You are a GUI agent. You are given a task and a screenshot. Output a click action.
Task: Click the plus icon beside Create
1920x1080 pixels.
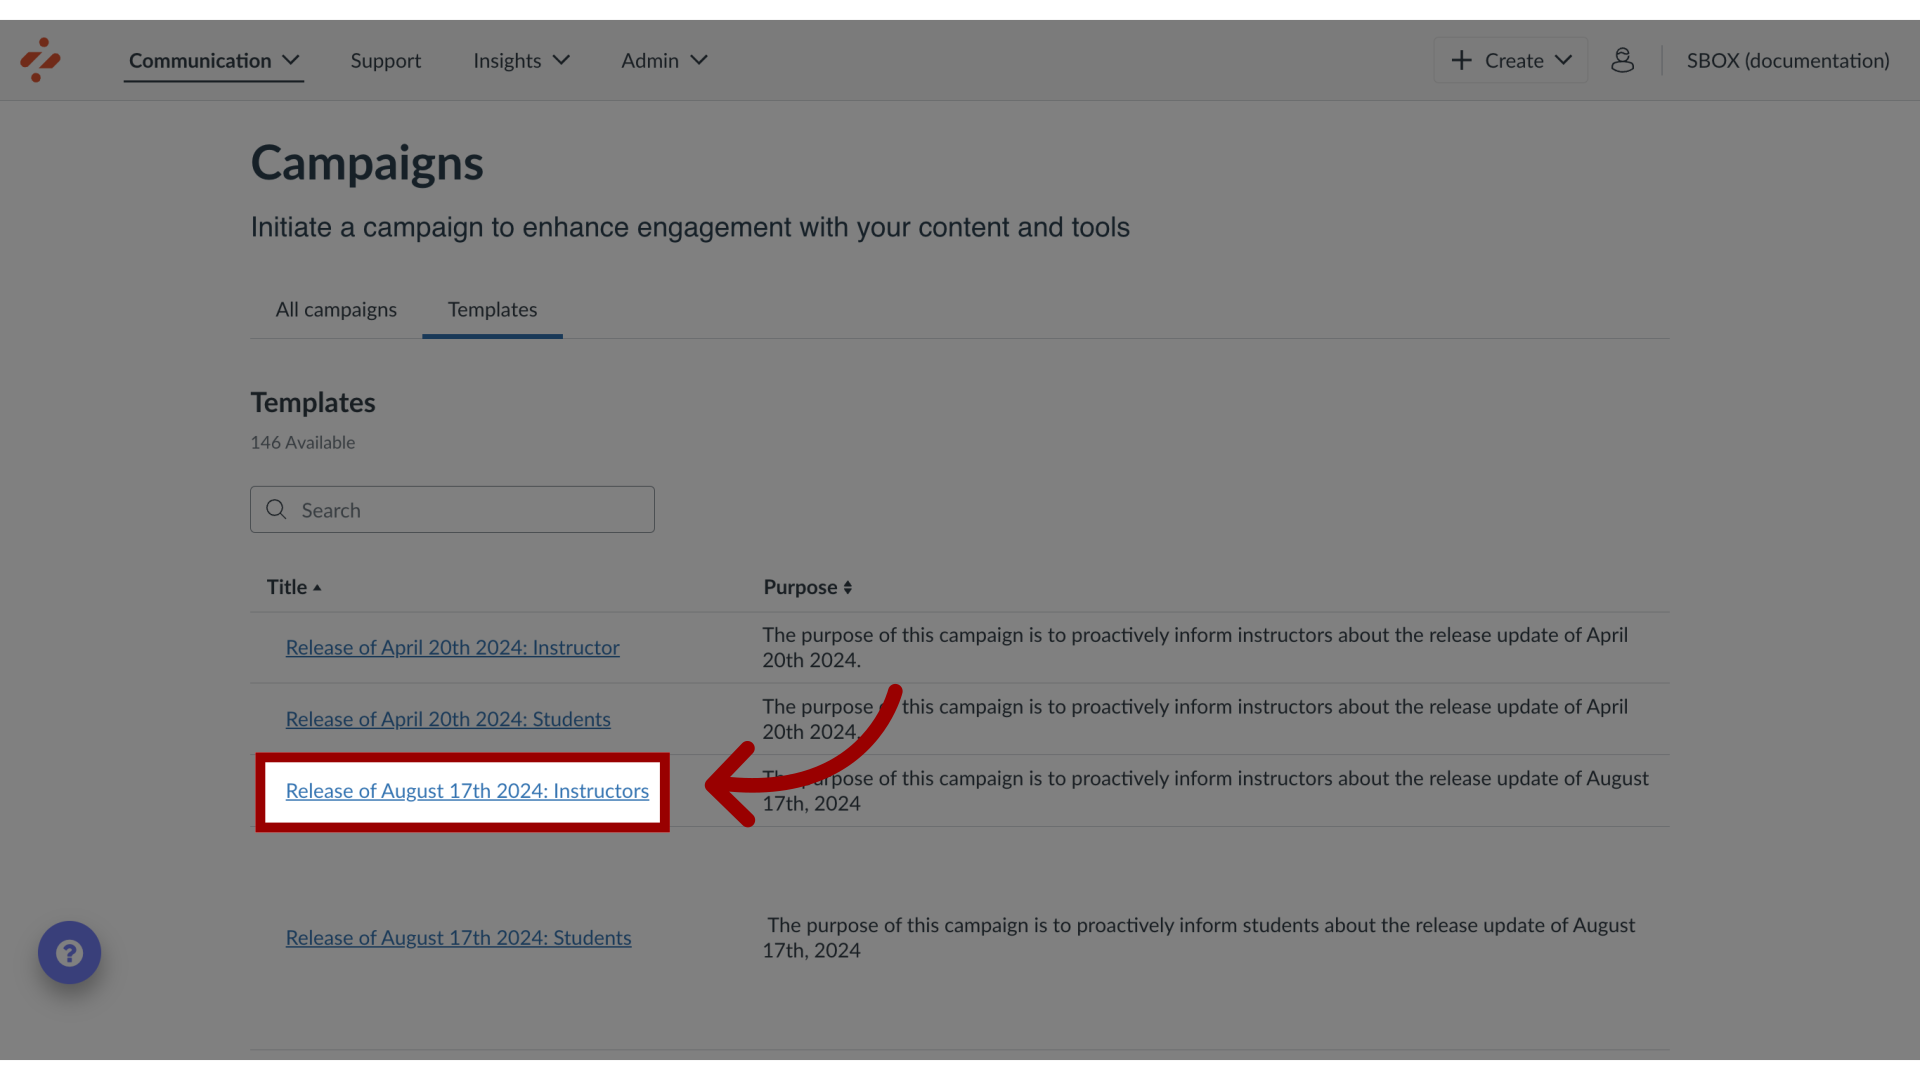click(x=1461, y=60)
